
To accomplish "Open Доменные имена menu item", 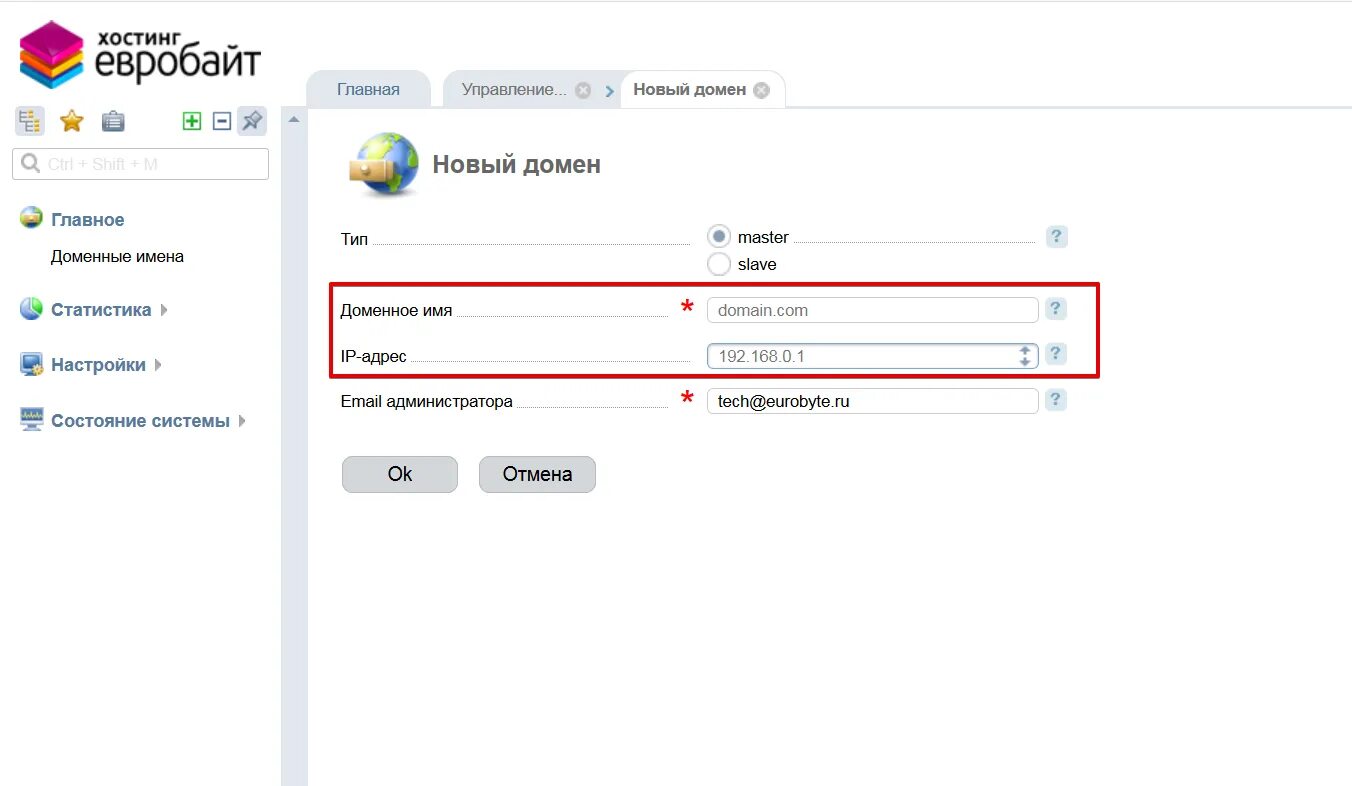I will tap(117, 256).
